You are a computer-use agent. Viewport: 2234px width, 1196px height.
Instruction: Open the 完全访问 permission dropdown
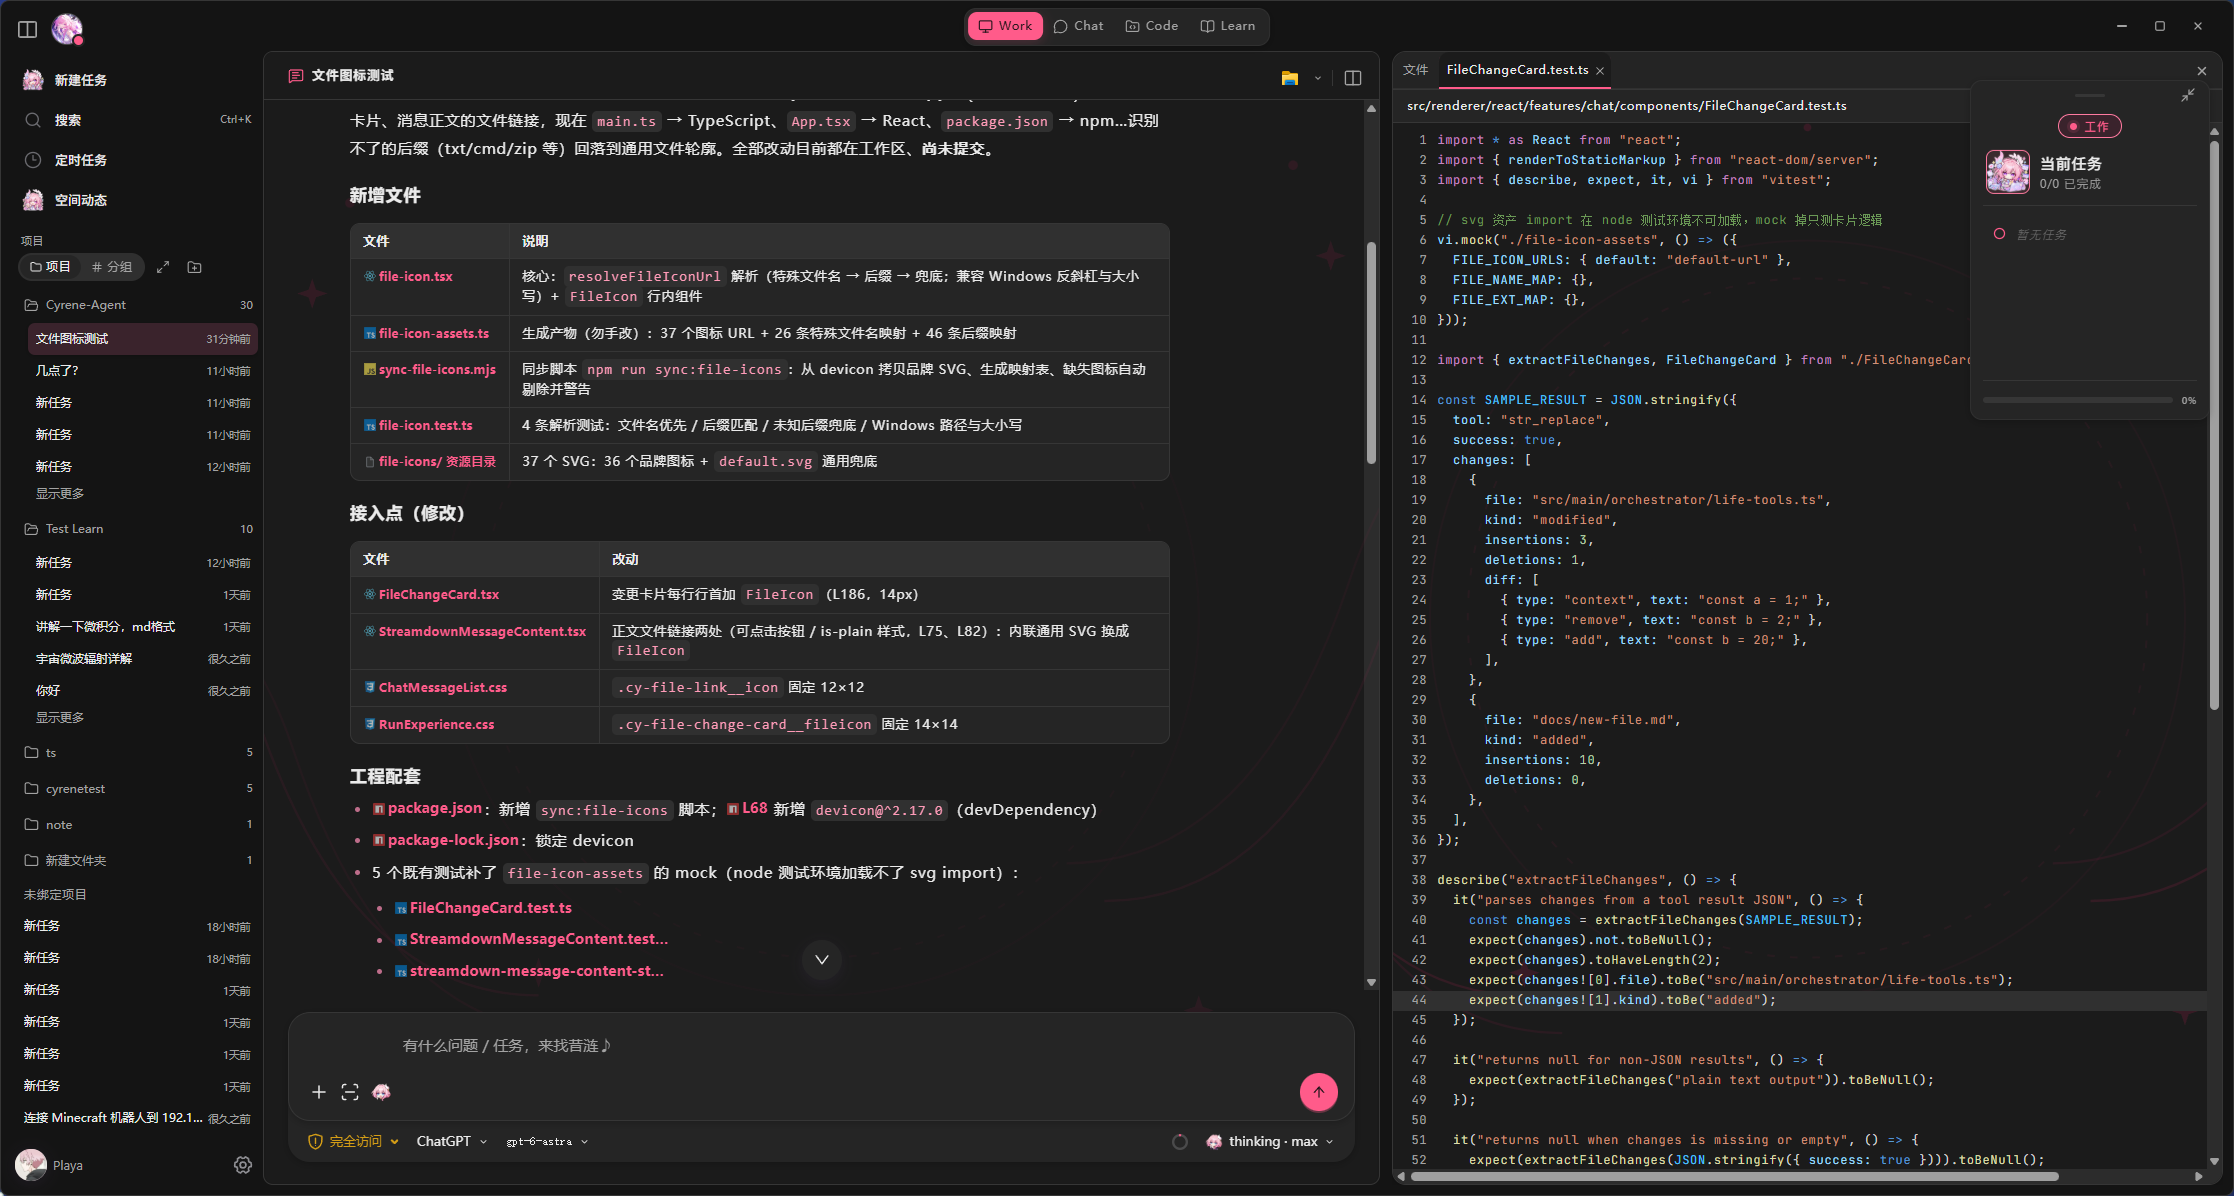point(354,1141)
